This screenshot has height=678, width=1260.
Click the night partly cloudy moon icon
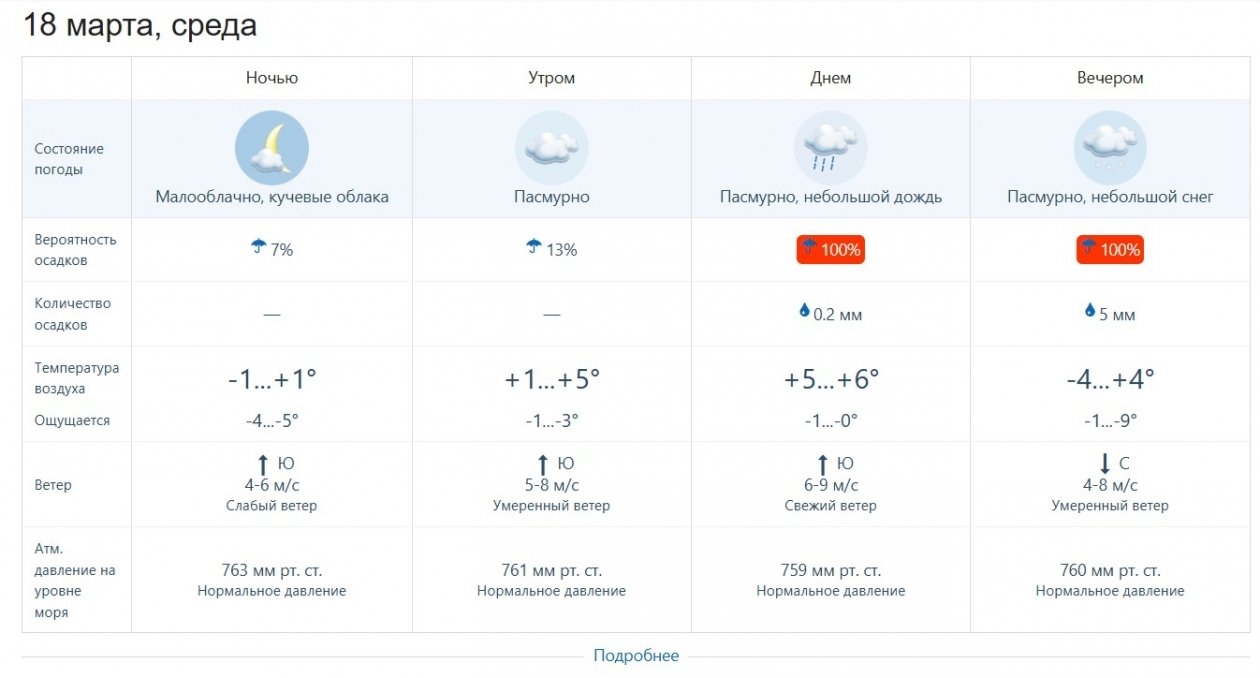[272, 148]
